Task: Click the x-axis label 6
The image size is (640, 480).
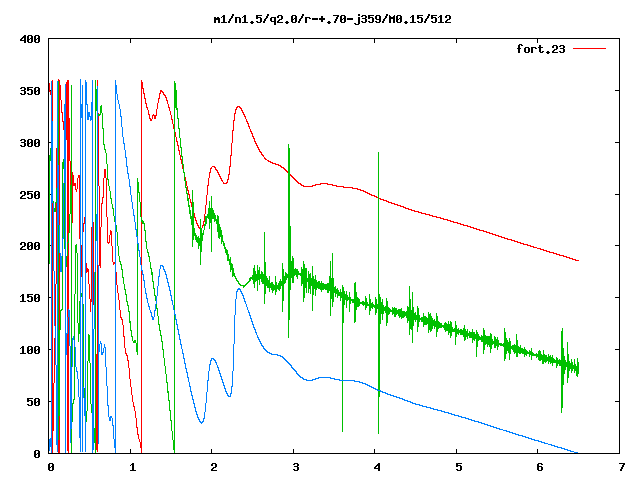Action: click(x=540, y=467)
